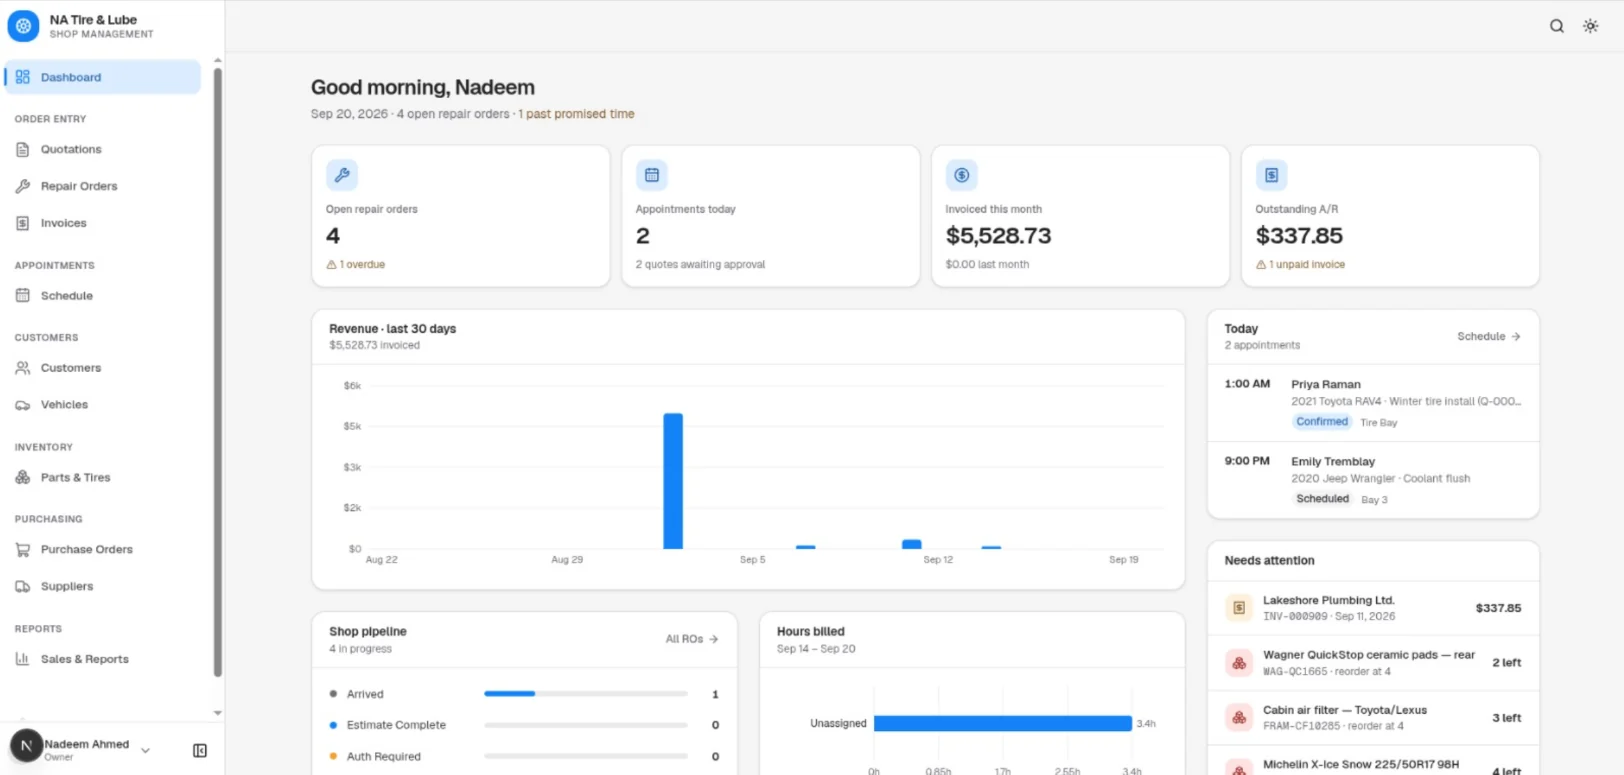This screenshot has width=1624, height=775.
Task: Open Wagner QuickStop ceramic pads low-stock row
Action: [x=1374, y=663]
